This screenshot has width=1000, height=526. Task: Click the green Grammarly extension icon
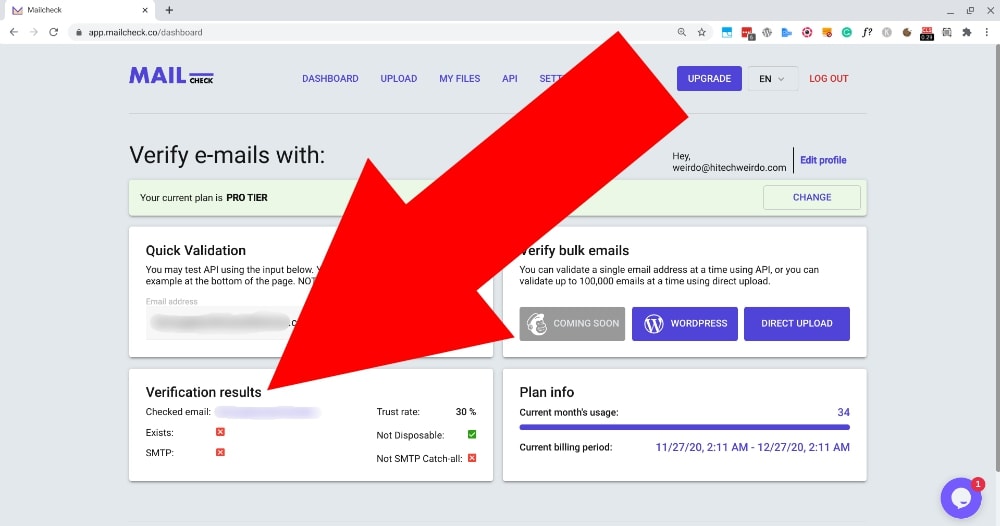(x=847, y=33)
